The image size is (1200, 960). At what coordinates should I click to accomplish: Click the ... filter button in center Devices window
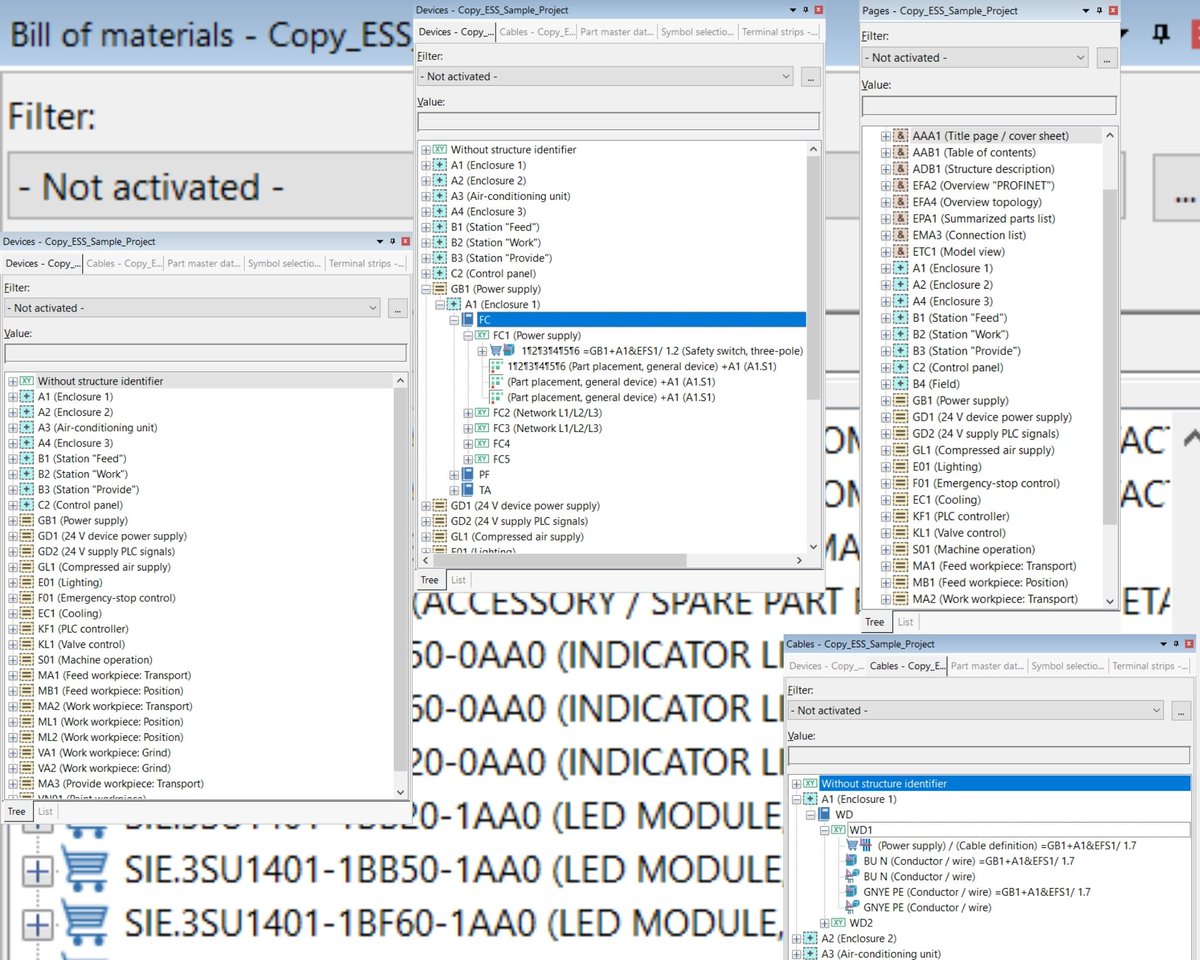811,76
